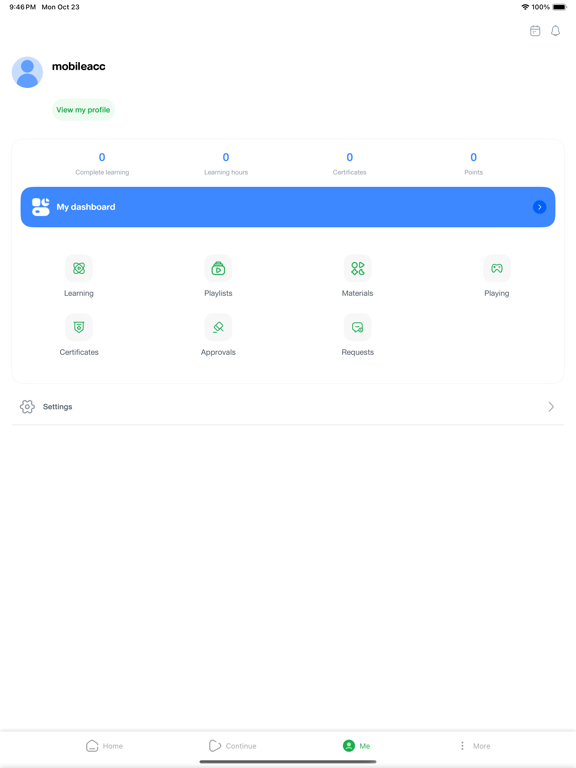Click the dashboard chart icon
Viewport: 576px width, 768px height.
[x=41, y=207]
